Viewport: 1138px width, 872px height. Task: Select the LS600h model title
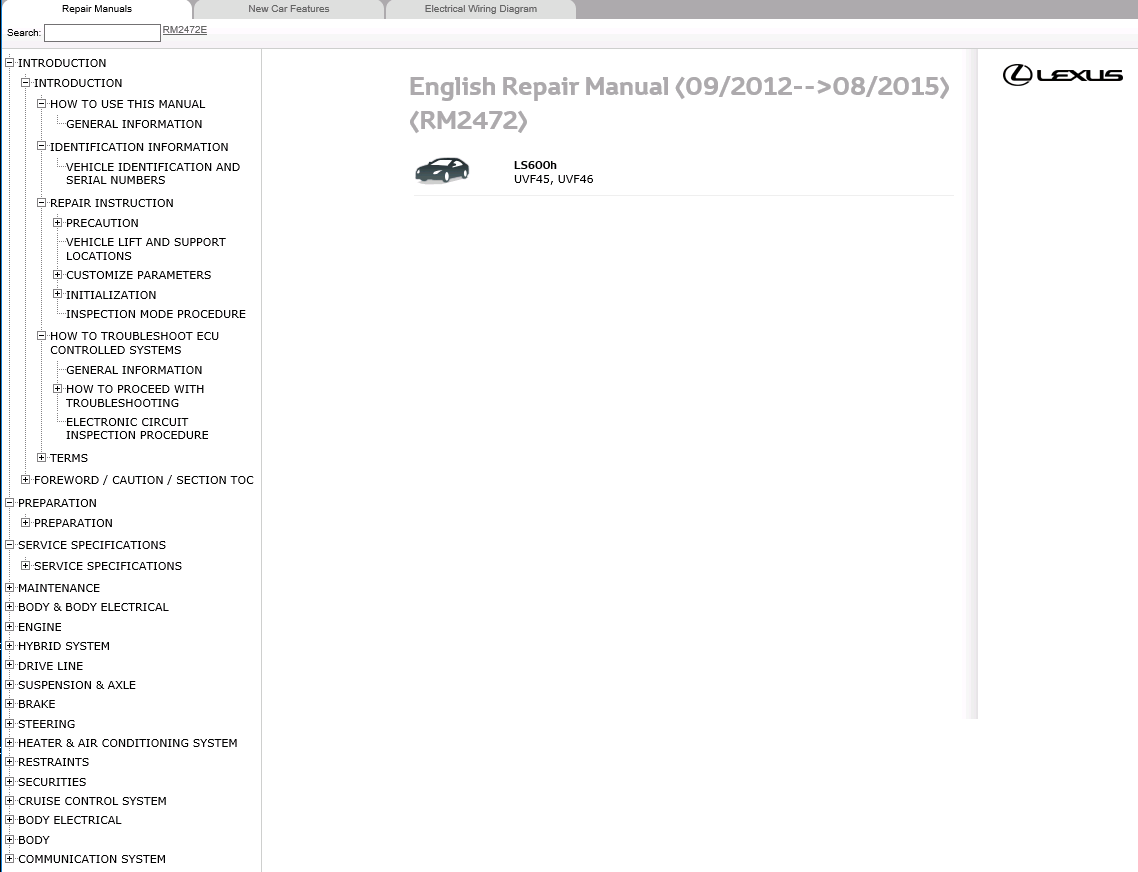pos(535,165)
